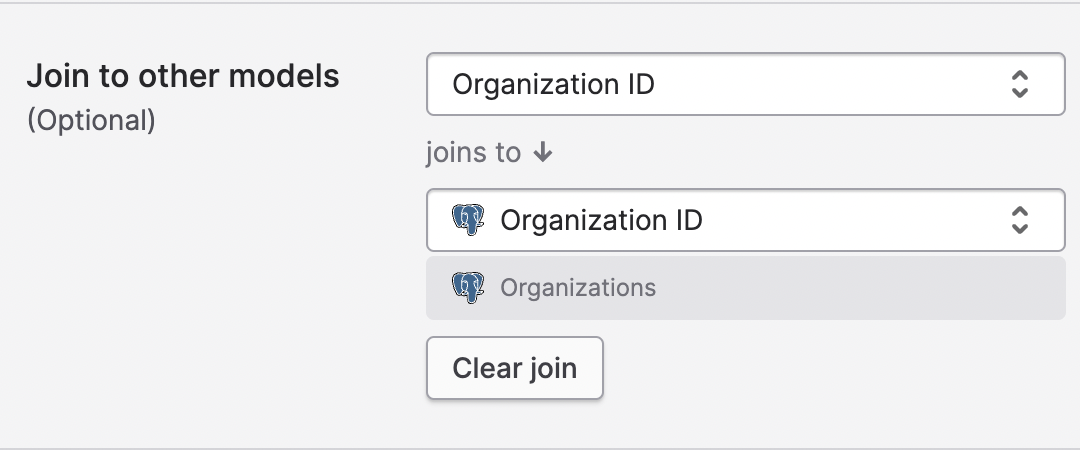Open the first Organization ID dropdown
The image size is (1080, 450).
pos(745,84)
